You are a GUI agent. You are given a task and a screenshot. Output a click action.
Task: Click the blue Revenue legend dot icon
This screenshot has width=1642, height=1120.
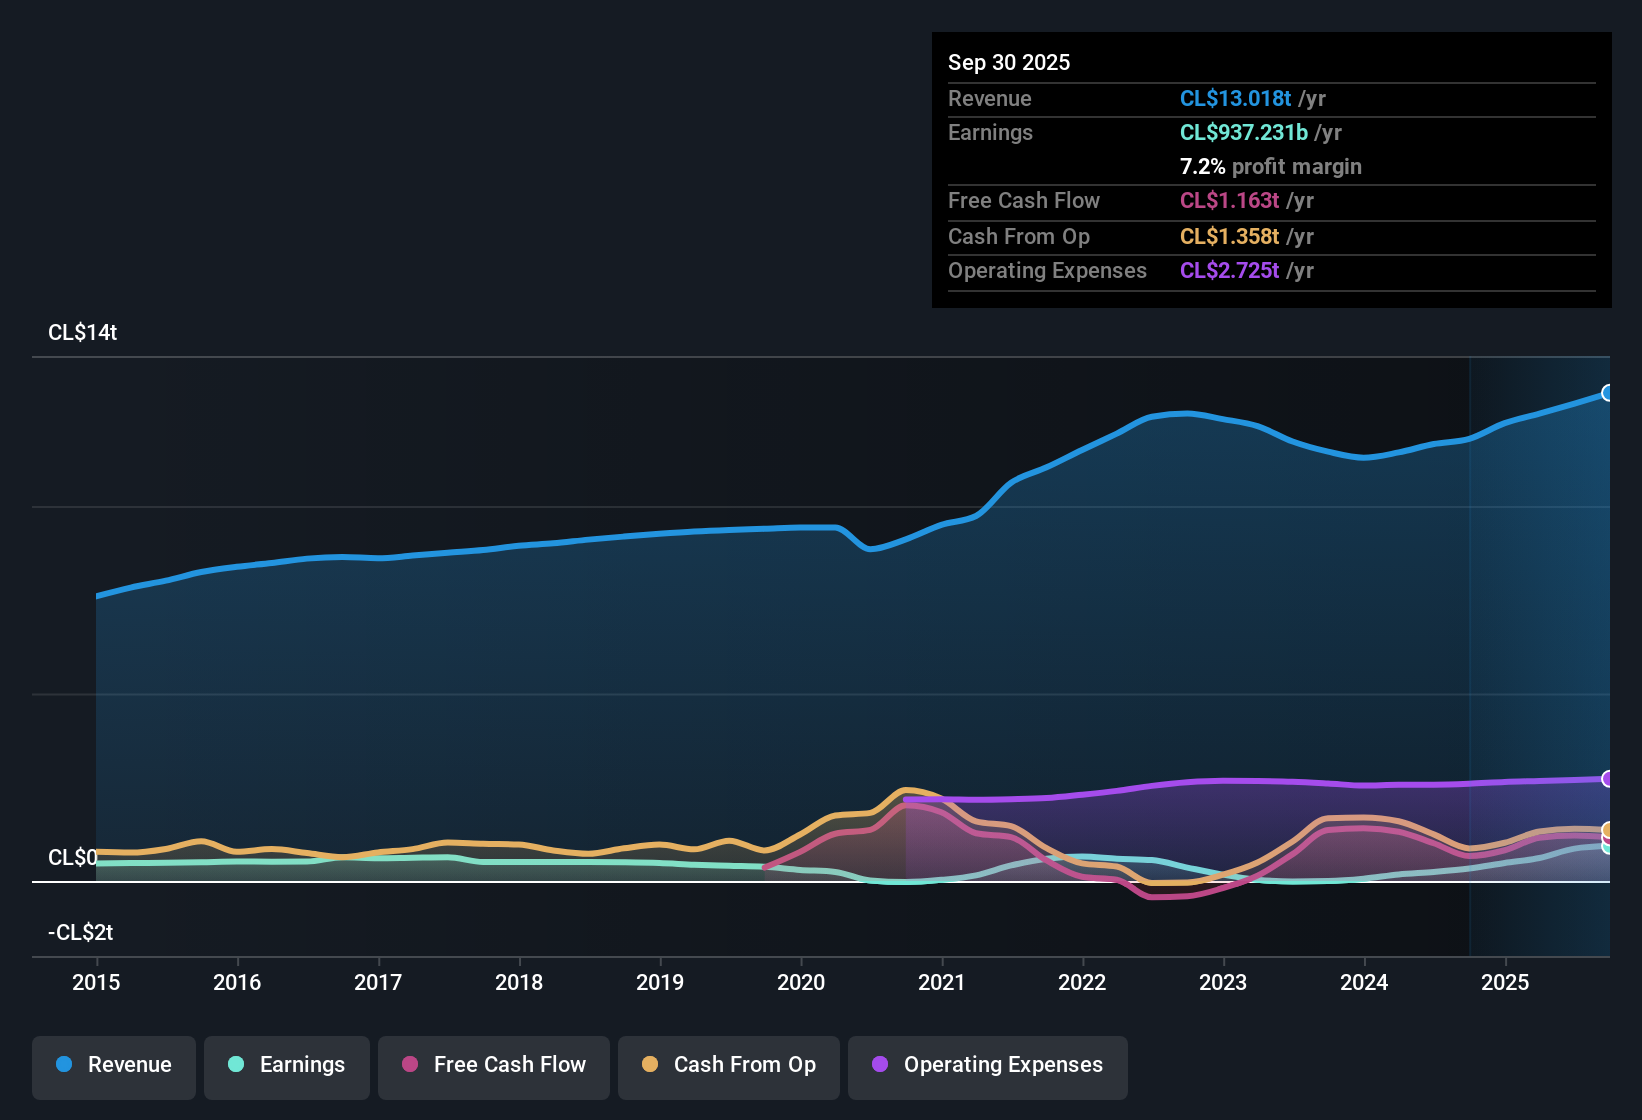click(x=63, y=1065)
